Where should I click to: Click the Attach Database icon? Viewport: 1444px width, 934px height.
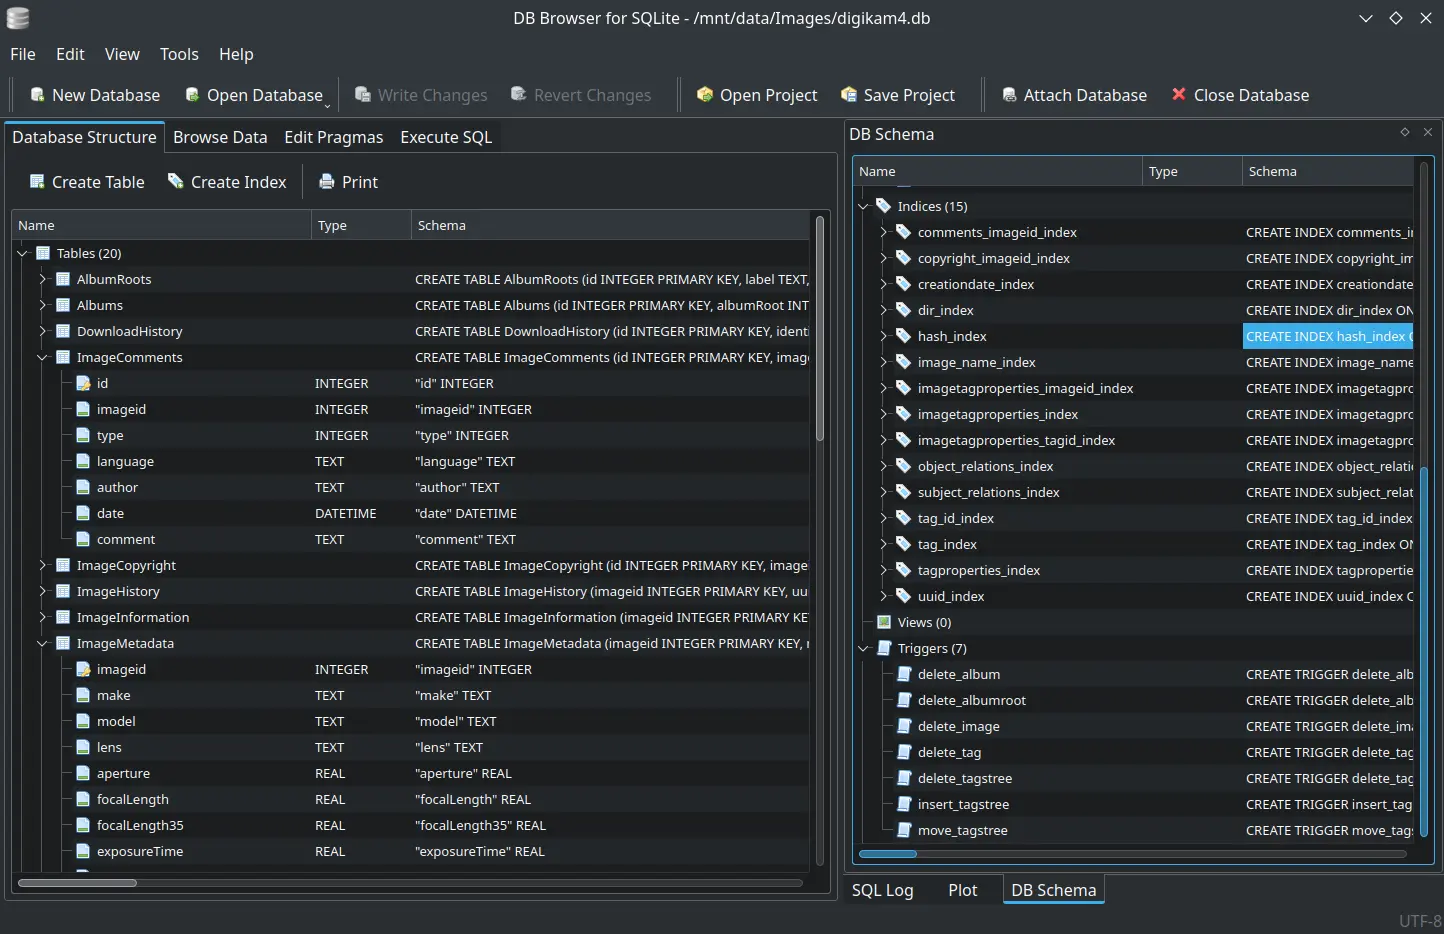tap(1009, 95)
